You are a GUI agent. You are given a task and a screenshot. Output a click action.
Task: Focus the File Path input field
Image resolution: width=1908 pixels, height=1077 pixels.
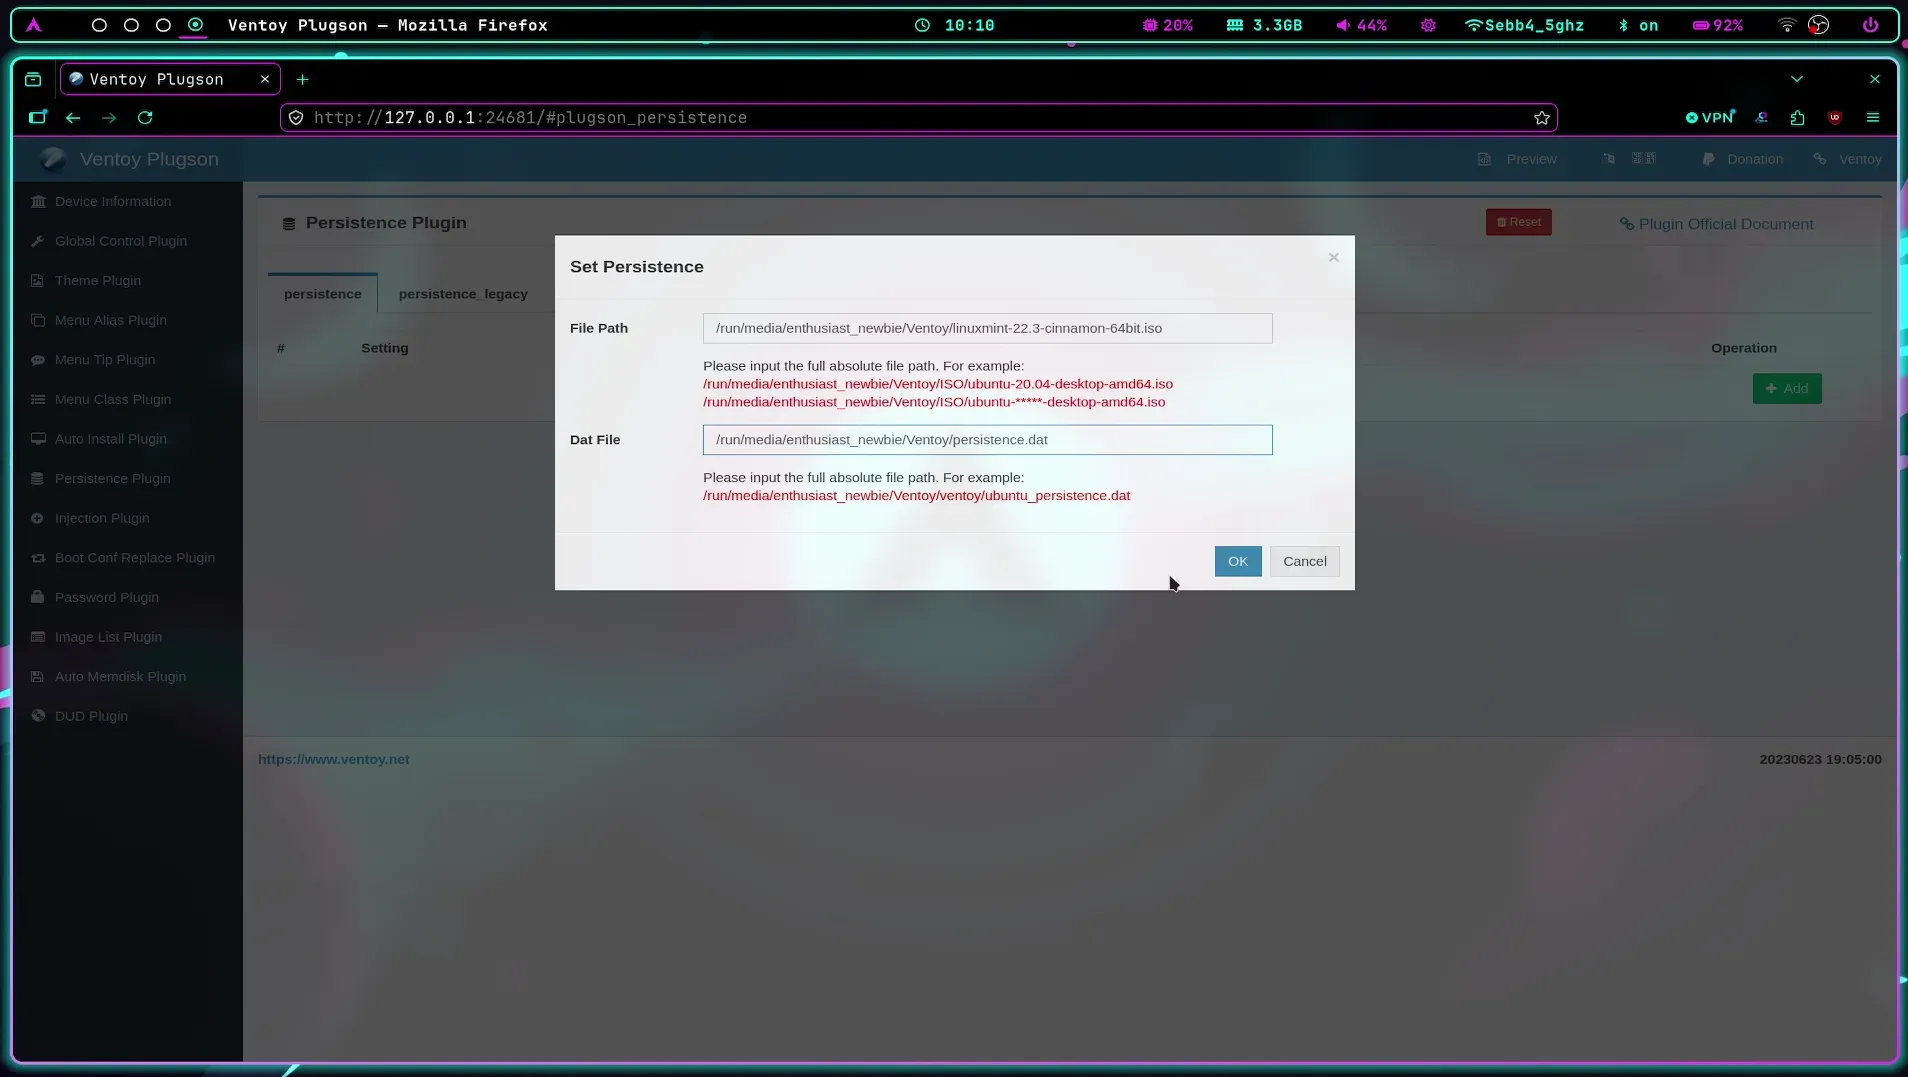(988, 328)
